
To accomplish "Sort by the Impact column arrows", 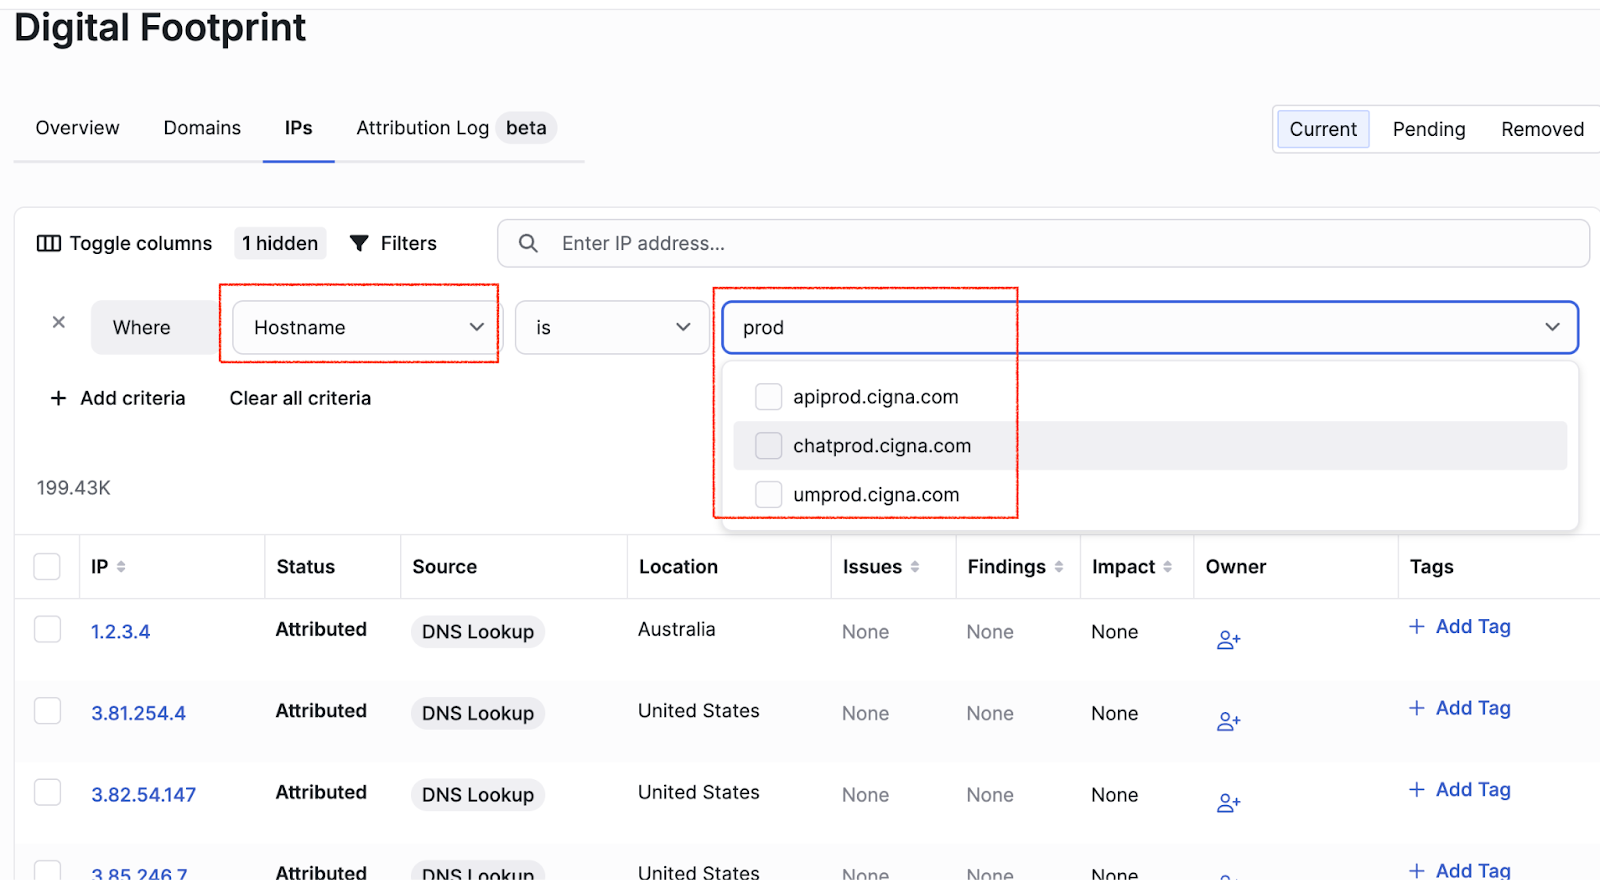I will point(1167,567).
